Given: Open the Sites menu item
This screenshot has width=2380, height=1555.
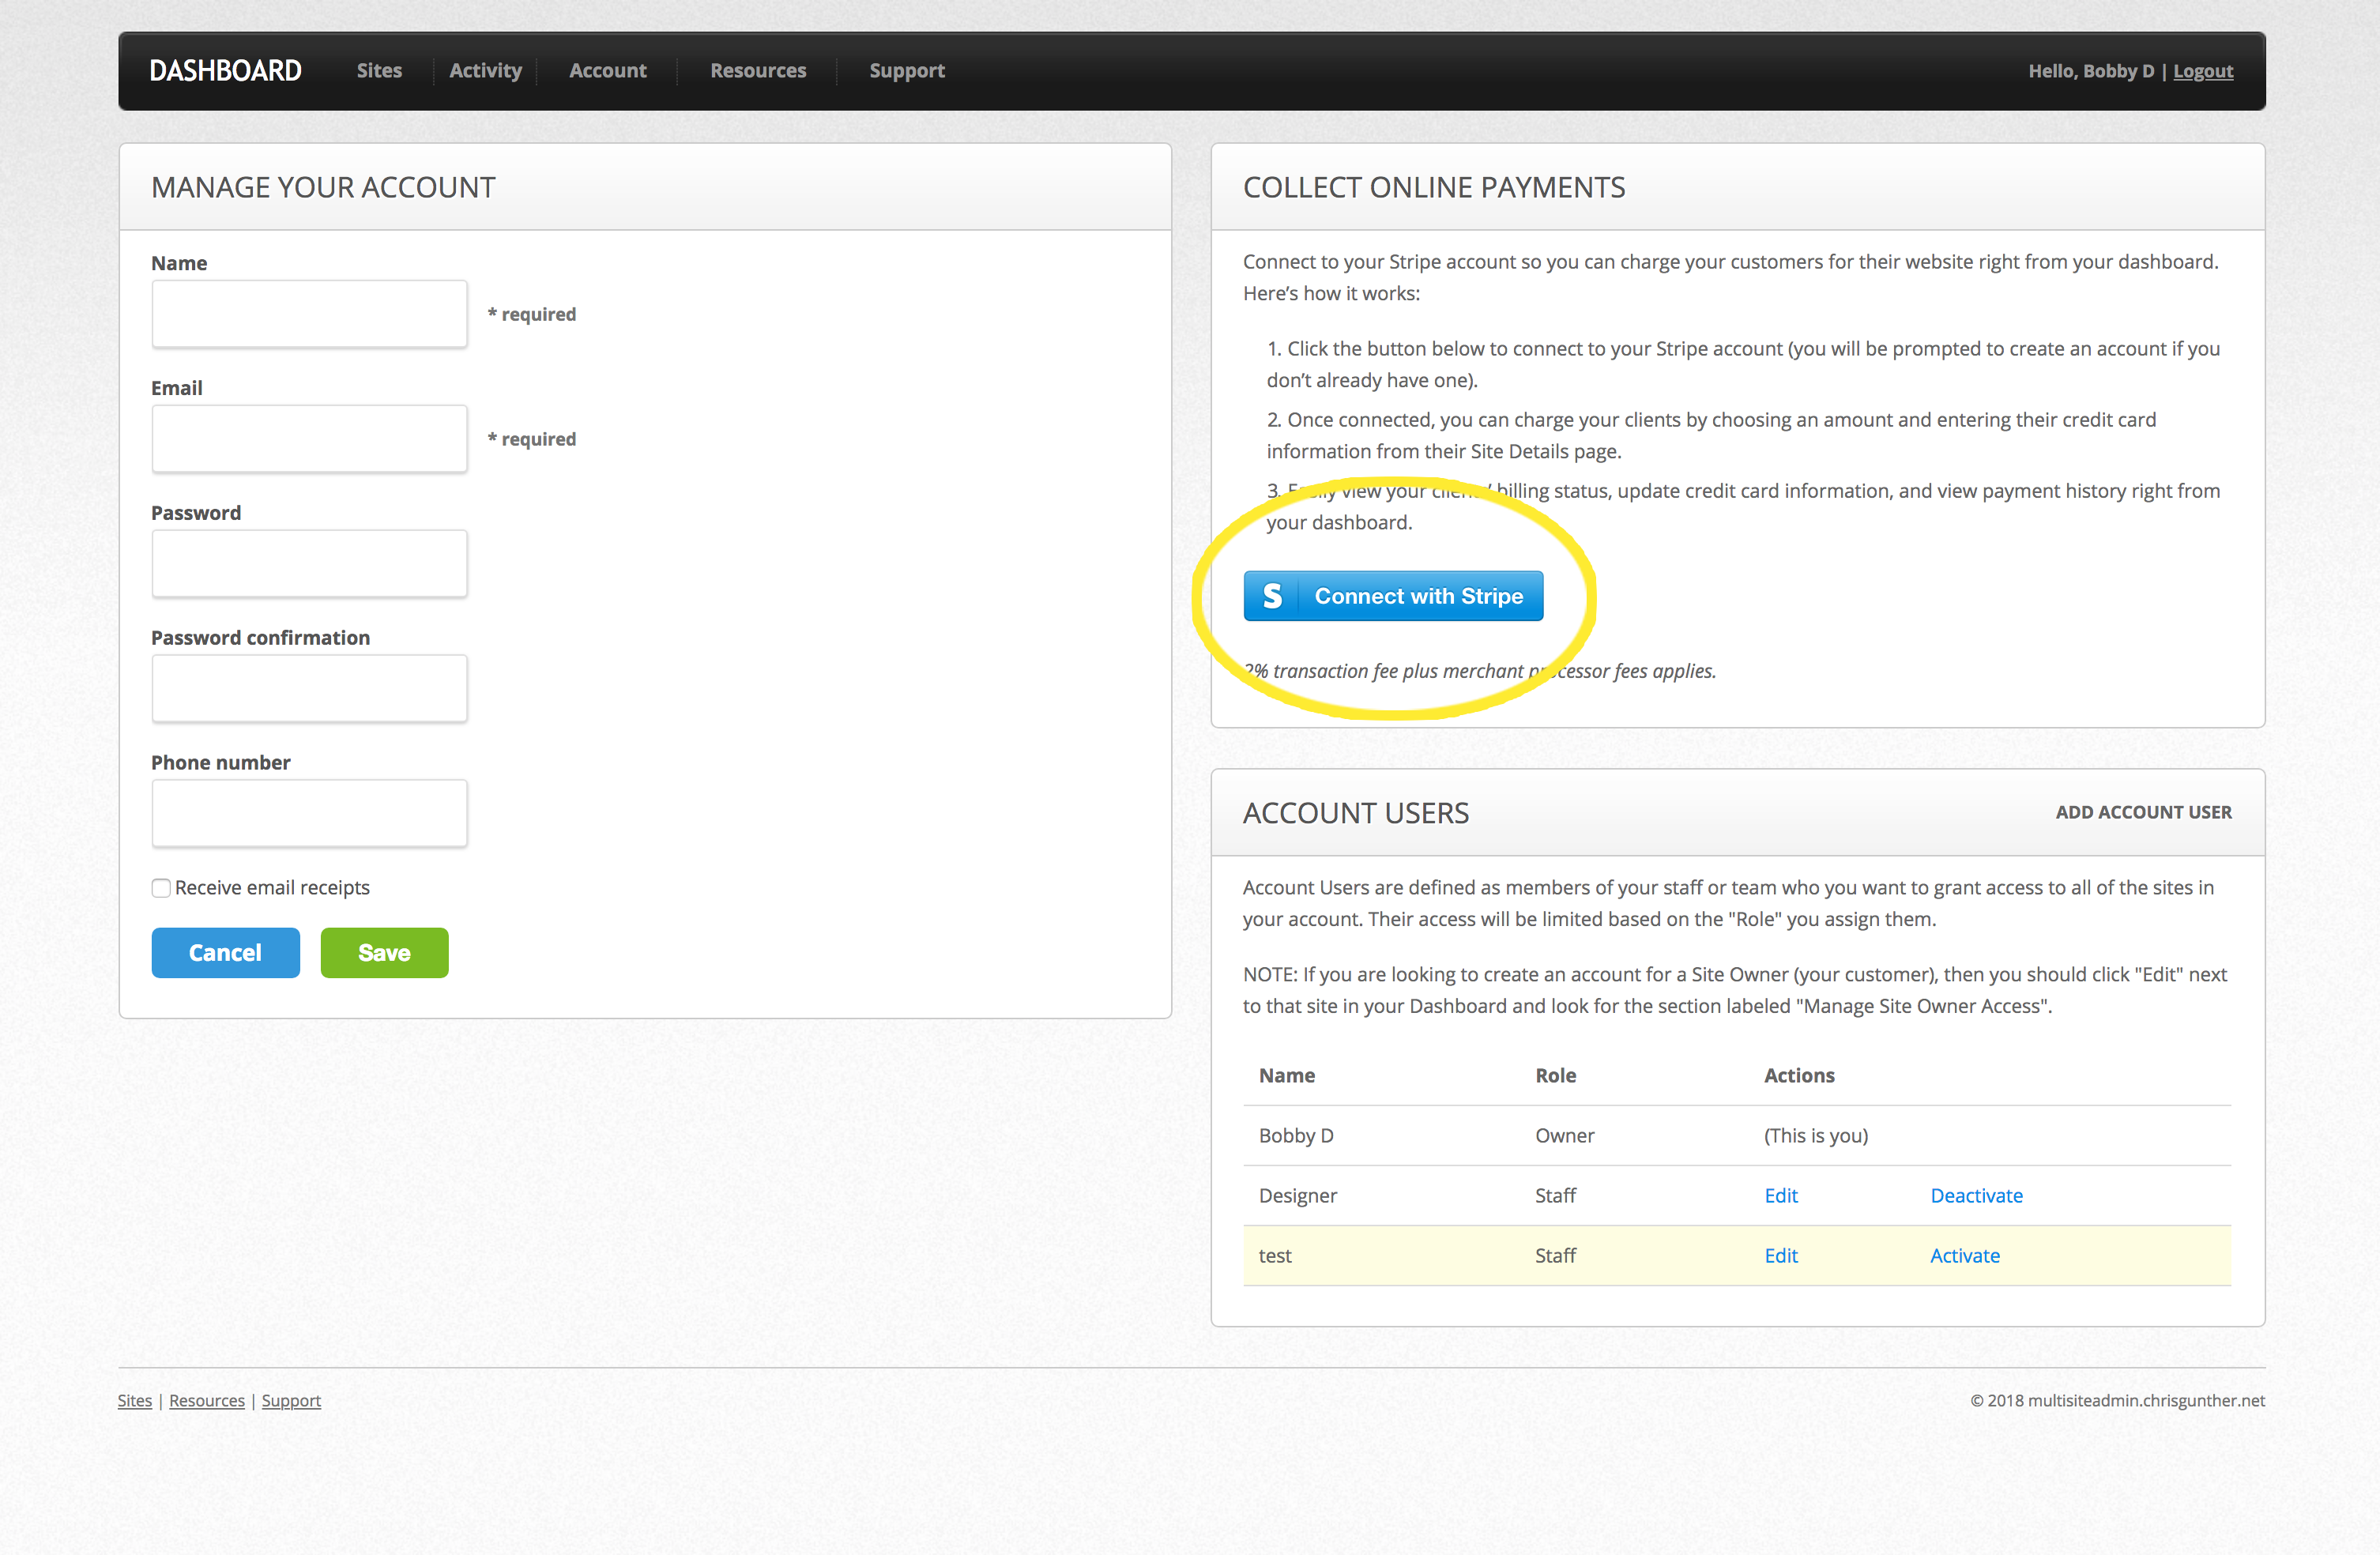Looking at the screenshot, I should (x=379, y=71).
